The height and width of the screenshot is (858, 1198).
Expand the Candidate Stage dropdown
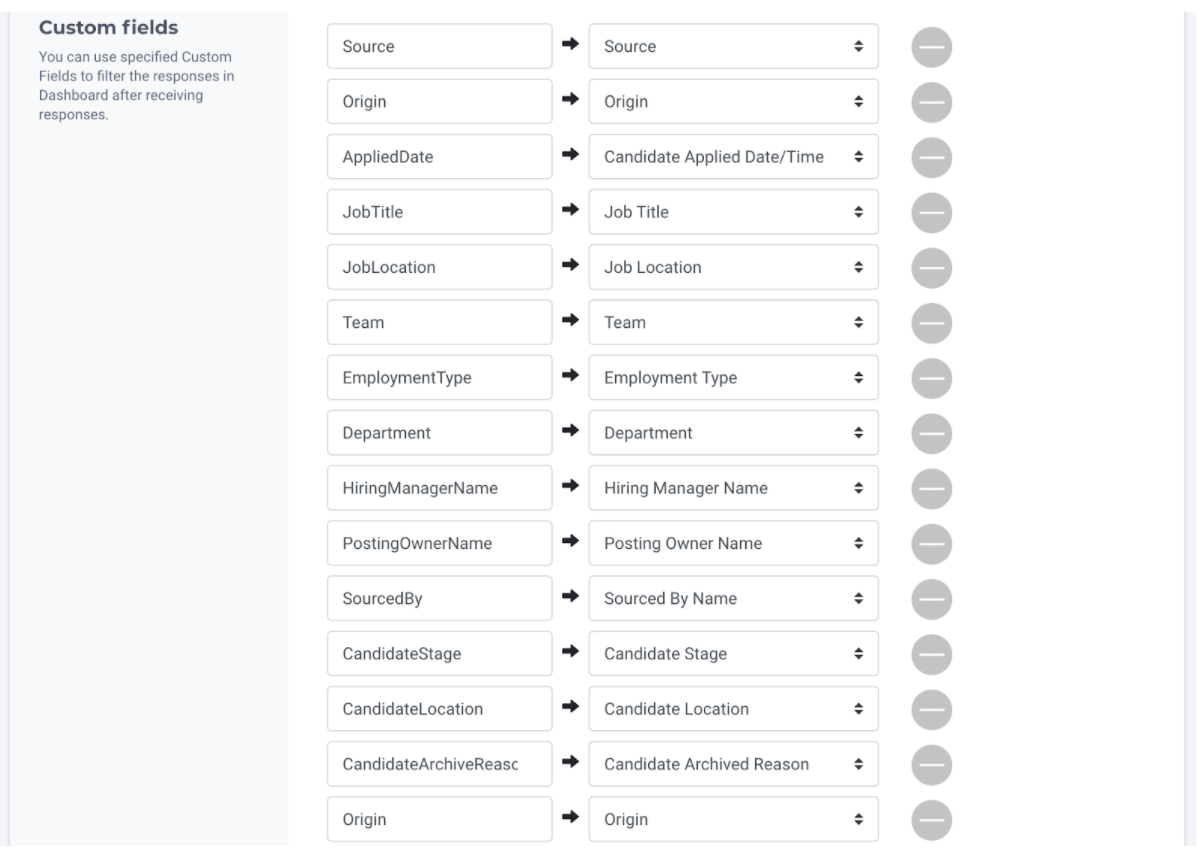(x=733, y=653)
